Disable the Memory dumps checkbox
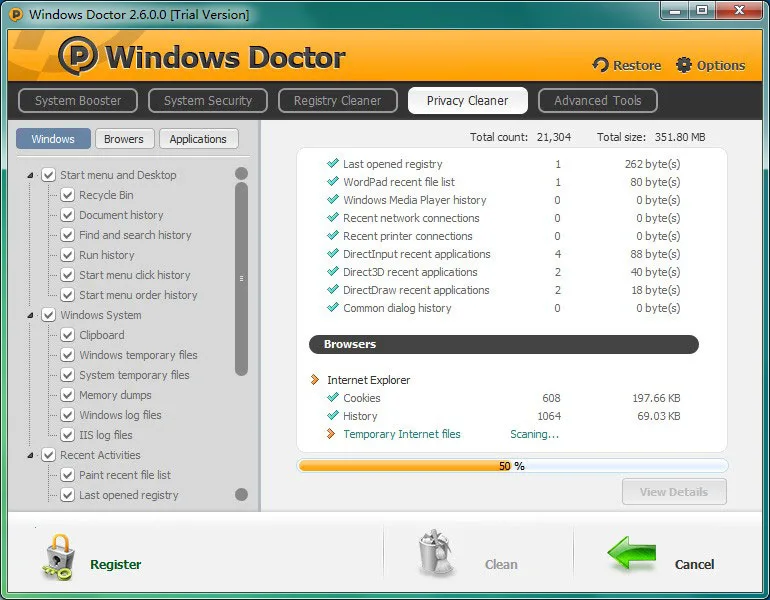 pyautogui.click(x=67, y=395)
